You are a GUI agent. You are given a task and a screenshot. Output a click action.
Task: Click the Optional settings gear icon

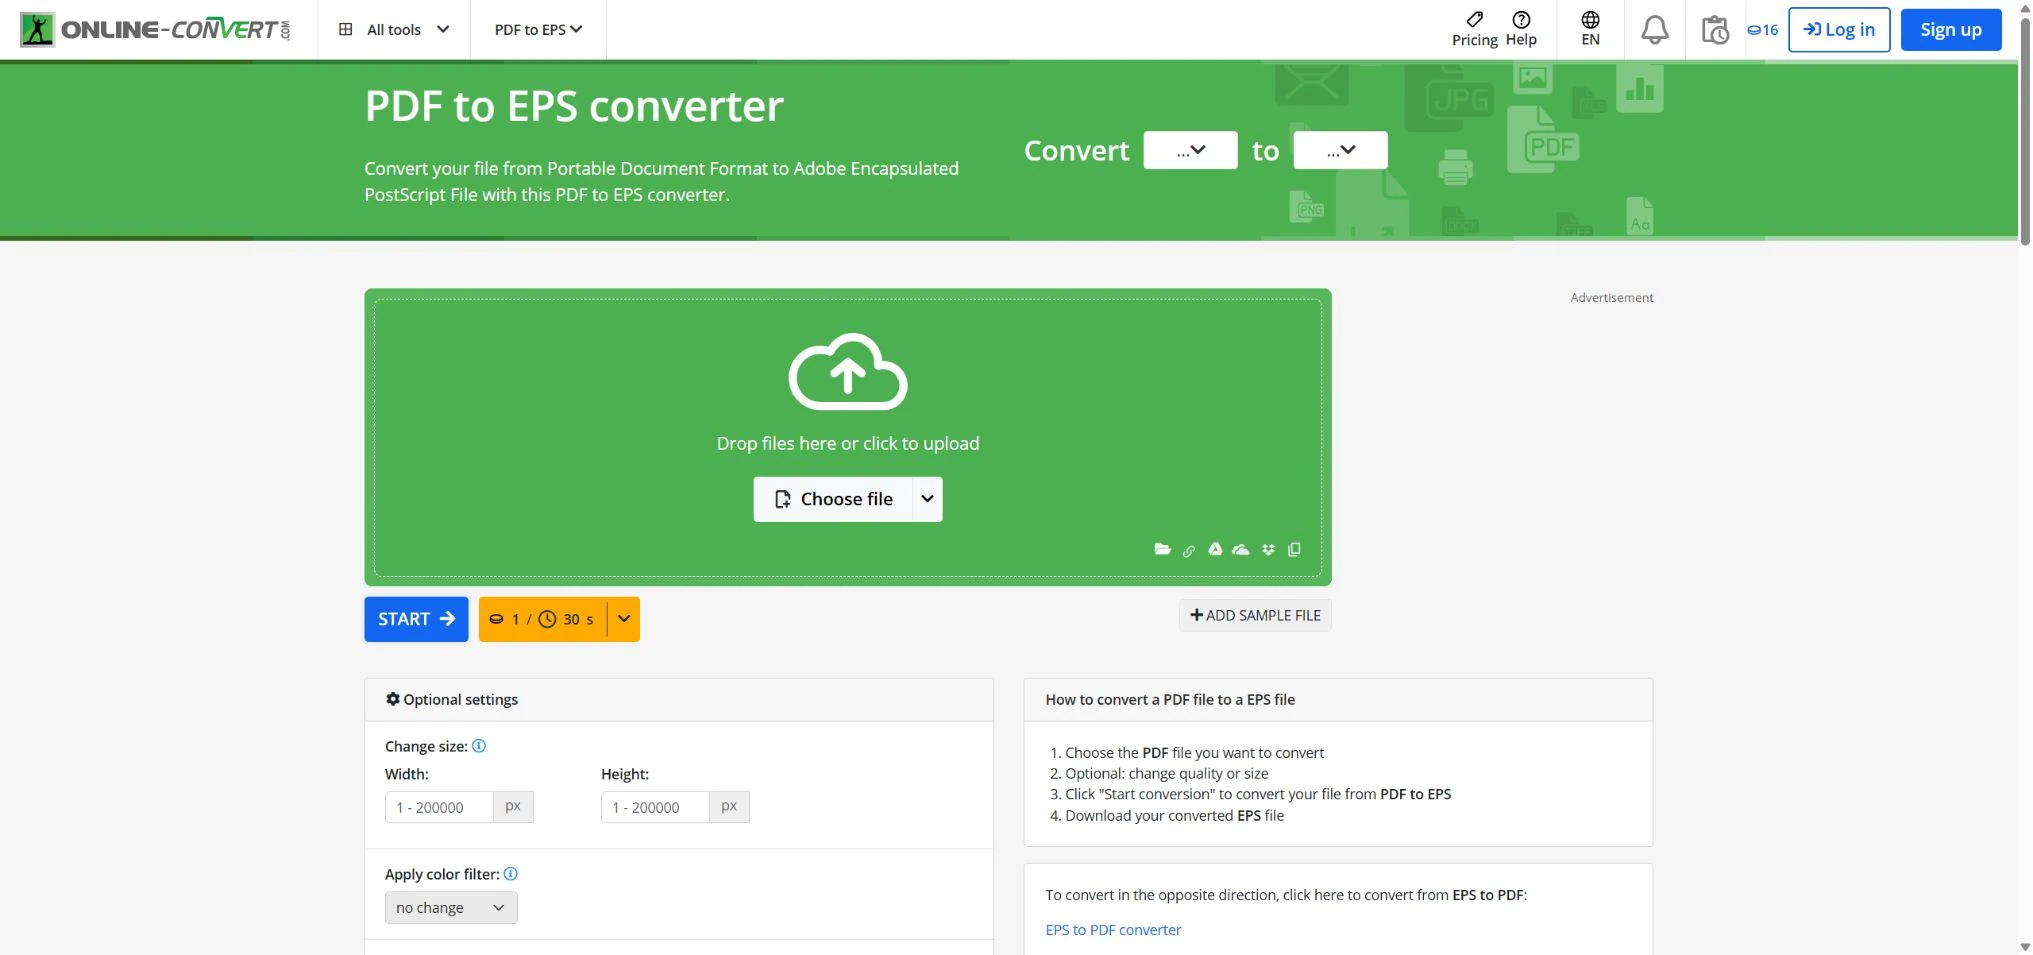[x=393, y=699]
